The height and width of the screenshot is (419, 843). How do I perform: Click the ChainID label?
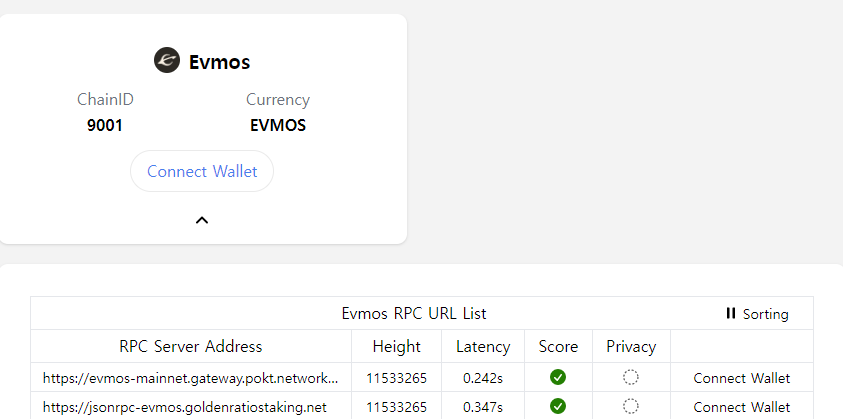[x=105, y=100]
